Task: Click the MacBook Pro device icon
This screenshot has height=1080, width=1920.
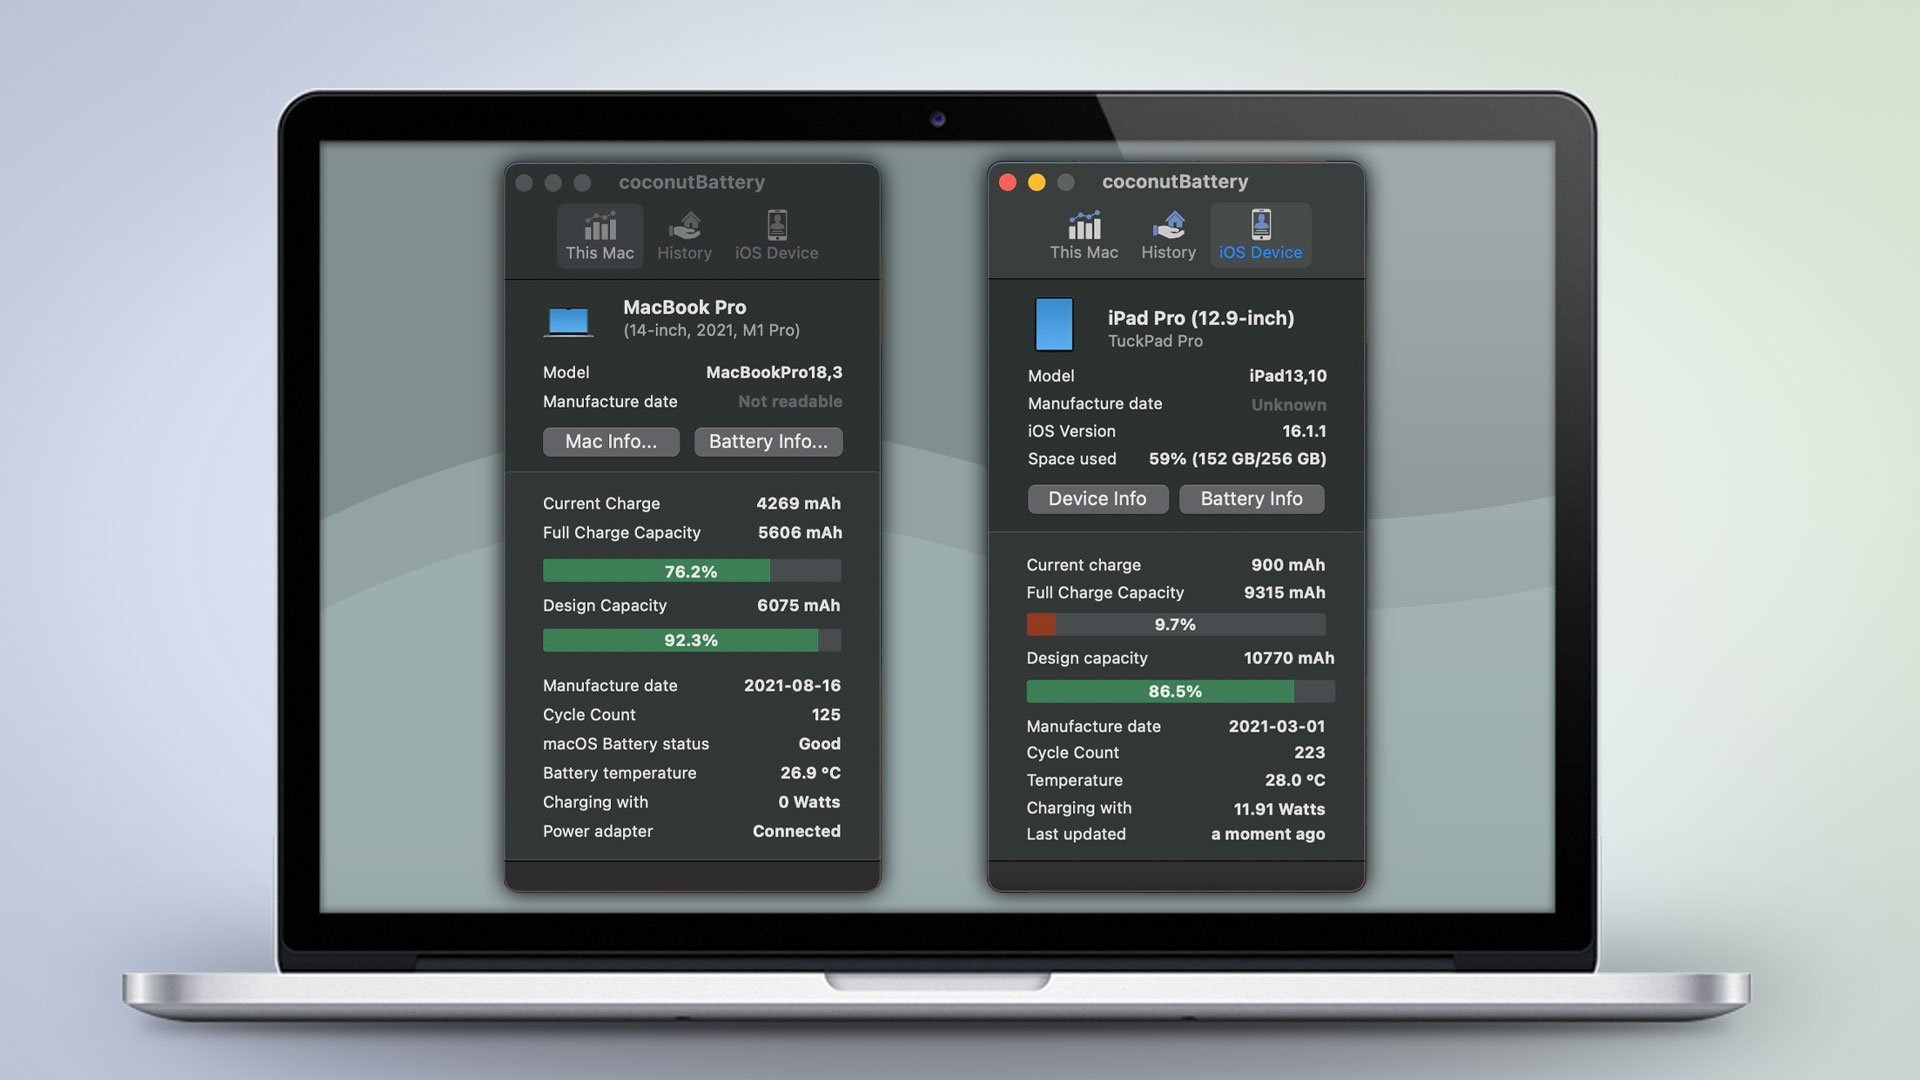Action: click(x=568, y=322)
